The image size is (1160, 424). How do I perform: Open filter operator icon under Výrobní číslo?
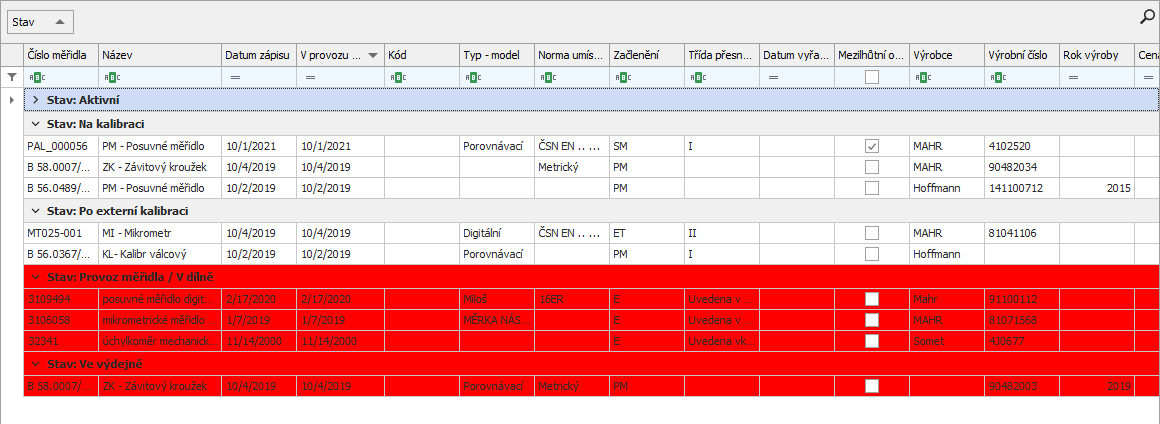click(x=997, y=77)
